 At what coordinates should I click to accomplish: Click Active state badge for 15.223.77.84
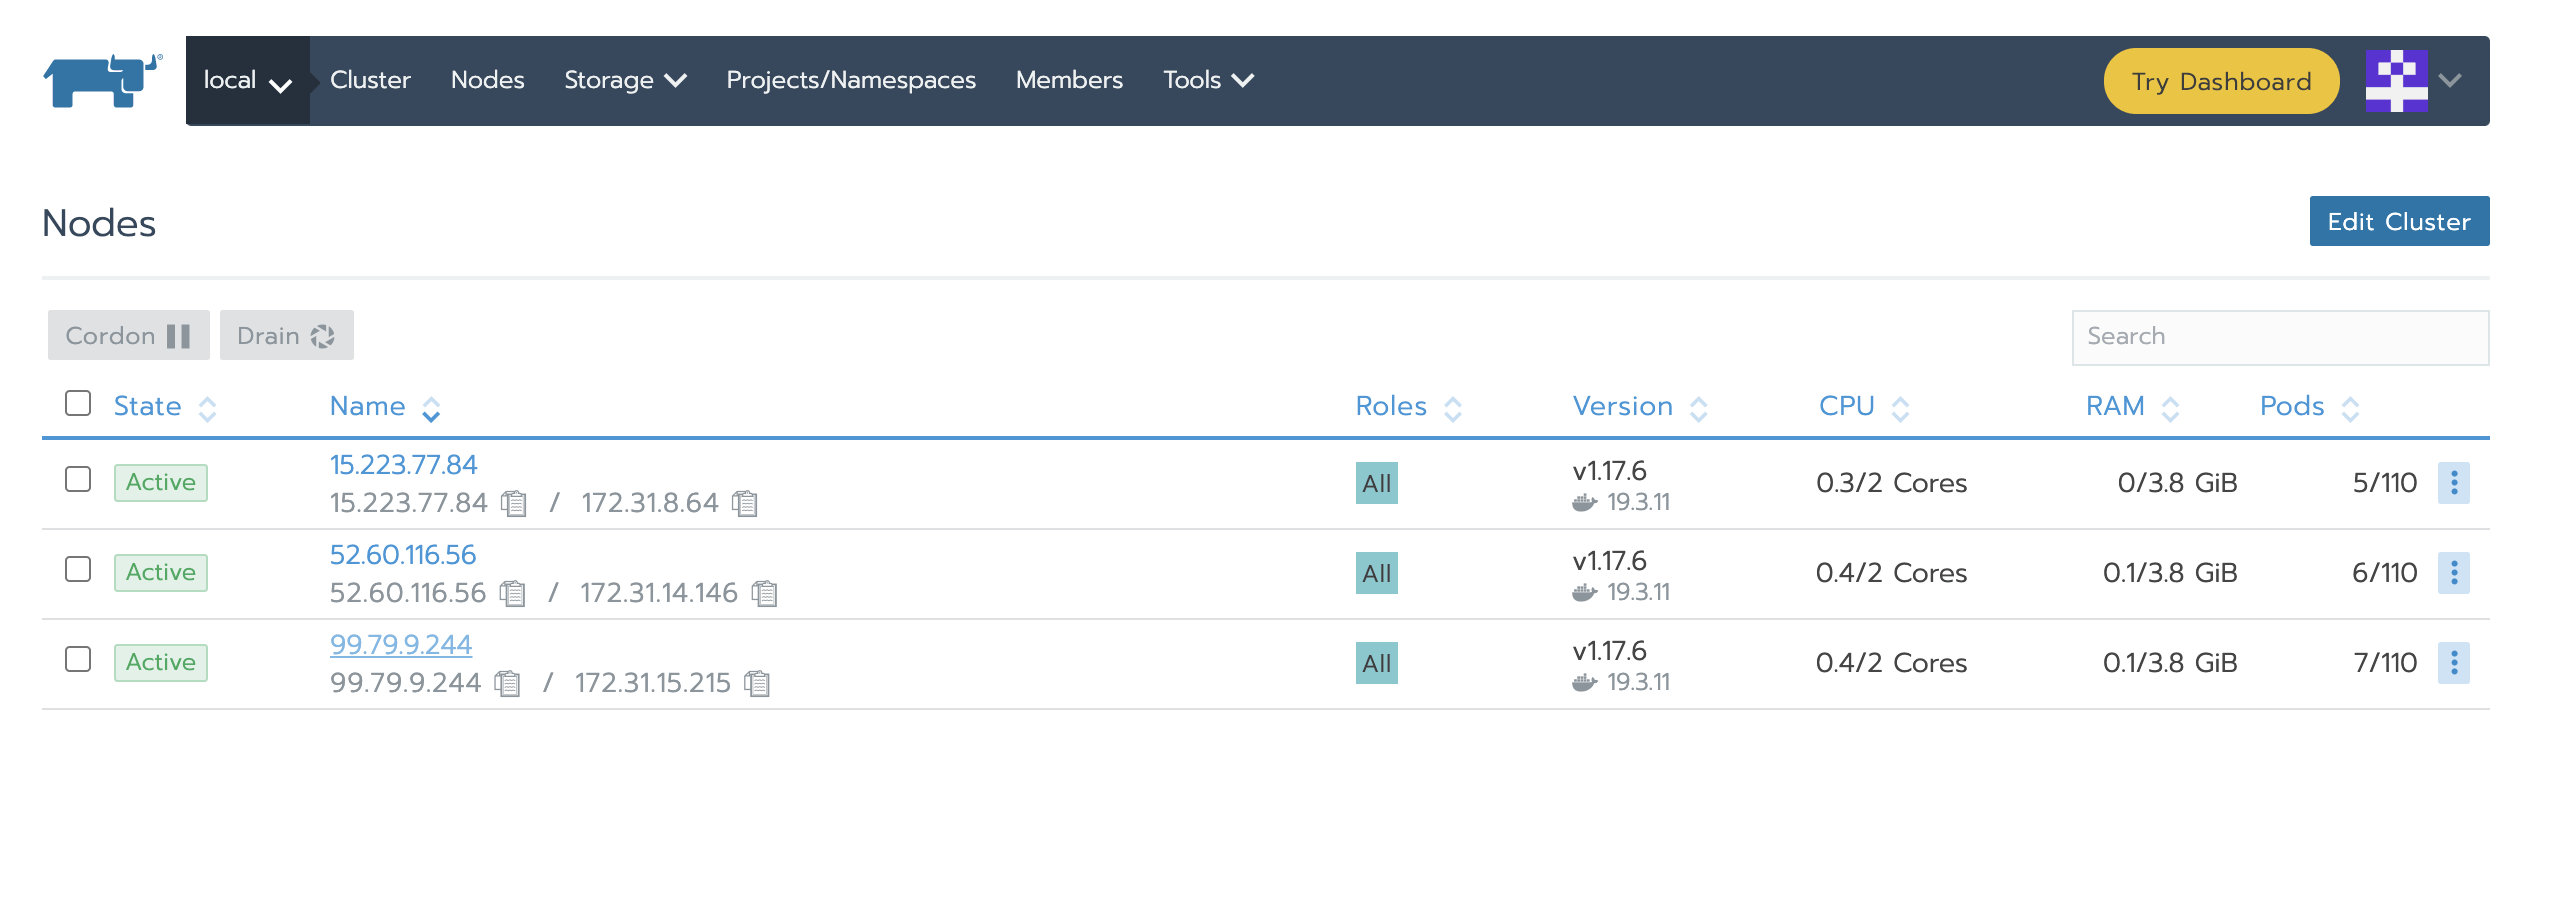tap(161, 483)
